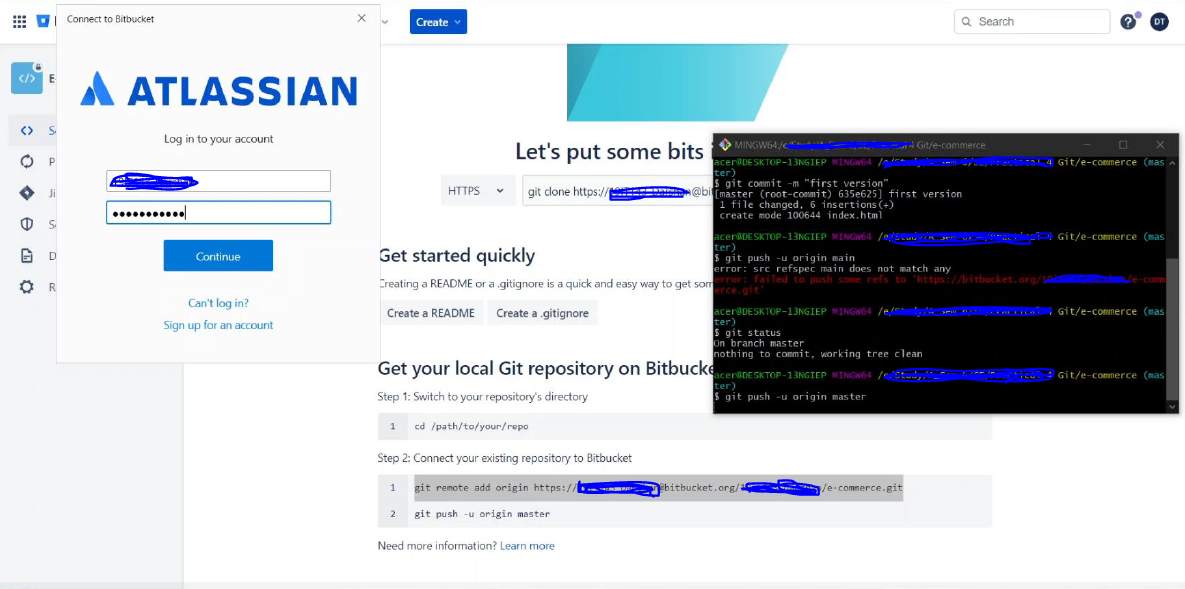Open the Downloads document sidebar icon
The width and height of the screenshot is (1185, 589).
click(26, 256)
